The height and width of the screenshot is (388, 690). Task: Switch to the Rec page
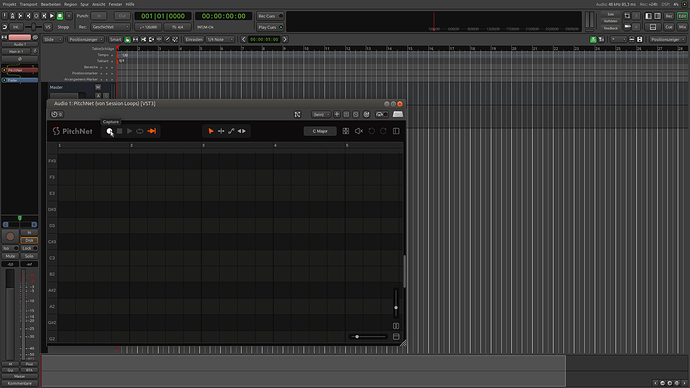pyautogui.click(x=669, y=16)
